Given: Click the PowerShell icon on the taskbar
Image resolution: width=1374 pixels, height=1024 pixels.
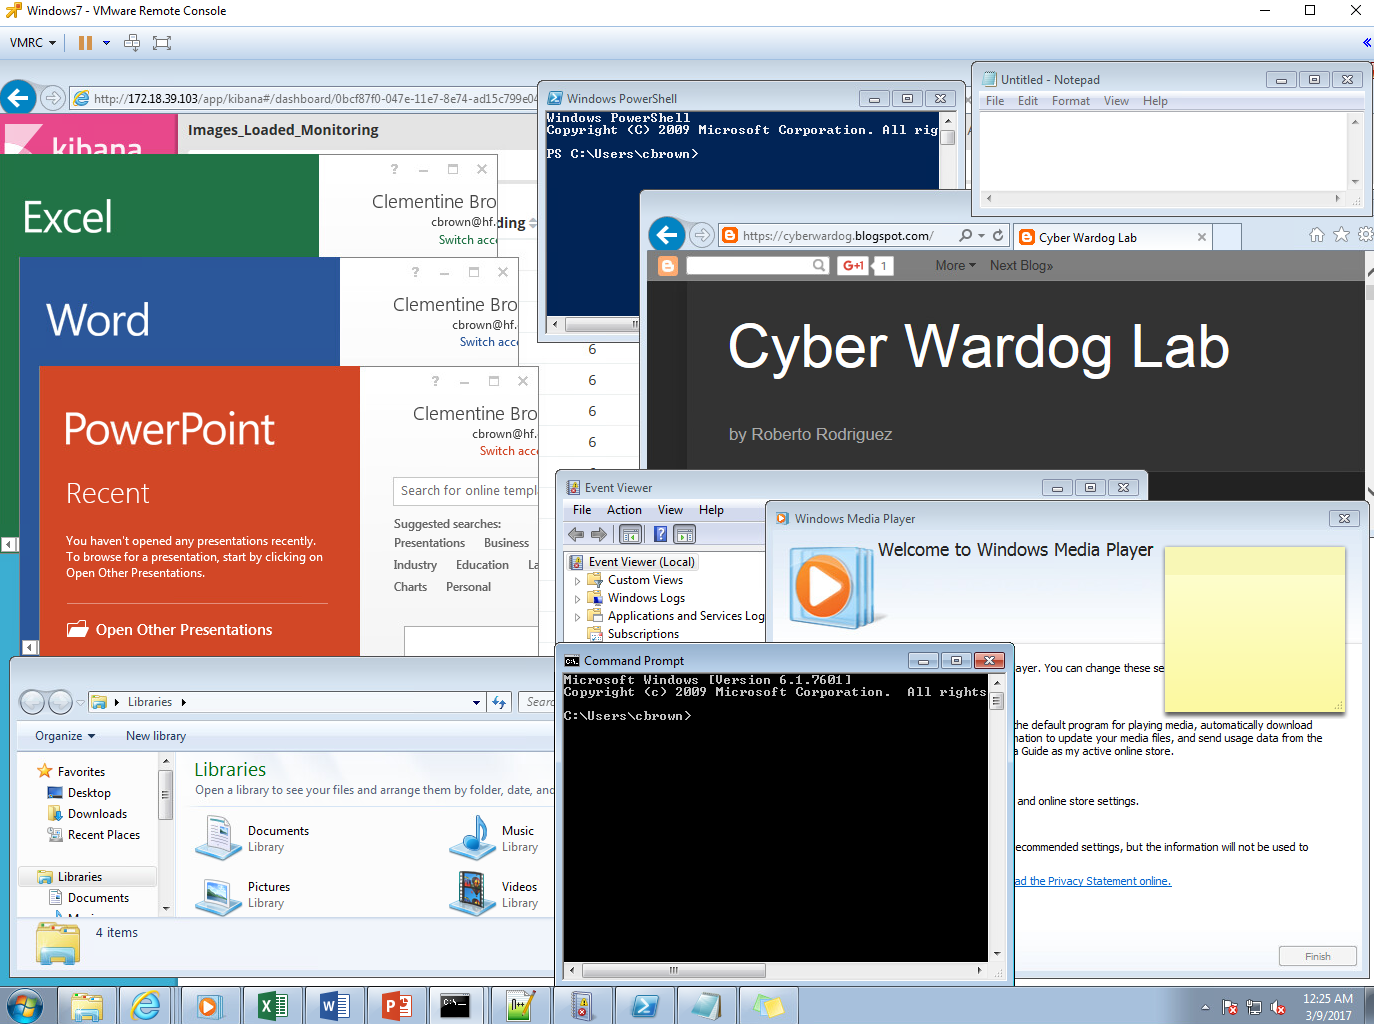Looking at the screenshot, I should tap(645, 1006).
